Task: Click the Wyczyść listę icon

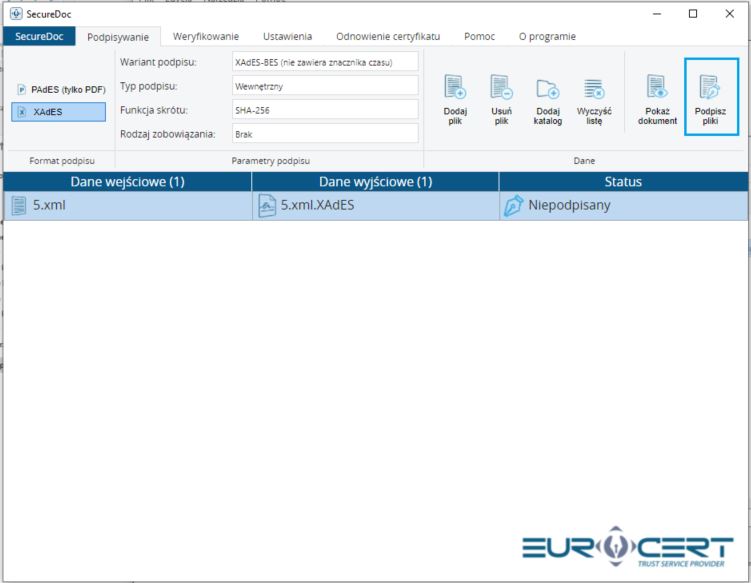Action: [x=594, y=89]
